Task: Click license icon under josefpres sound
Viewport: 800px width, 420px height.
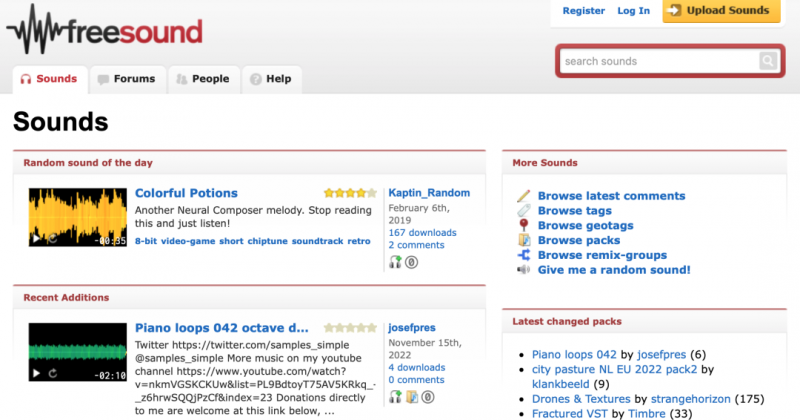Action: pyautogui.click(x=428, y=397)
